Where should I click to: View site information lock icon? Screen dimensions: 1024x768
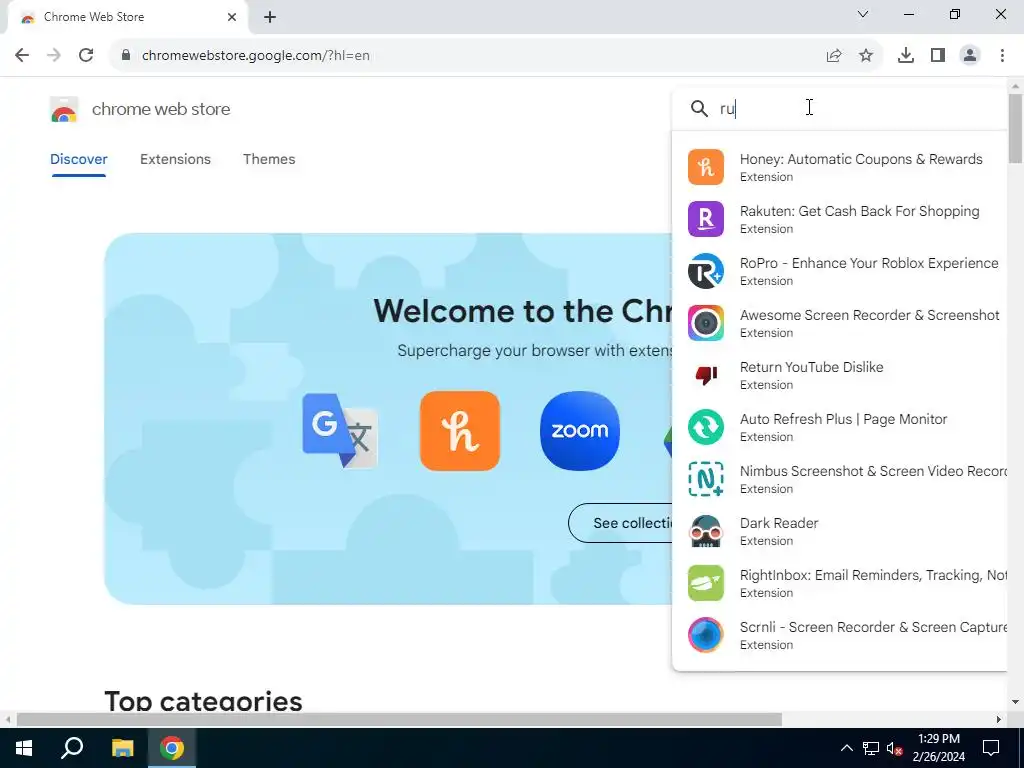coord(126,56)
